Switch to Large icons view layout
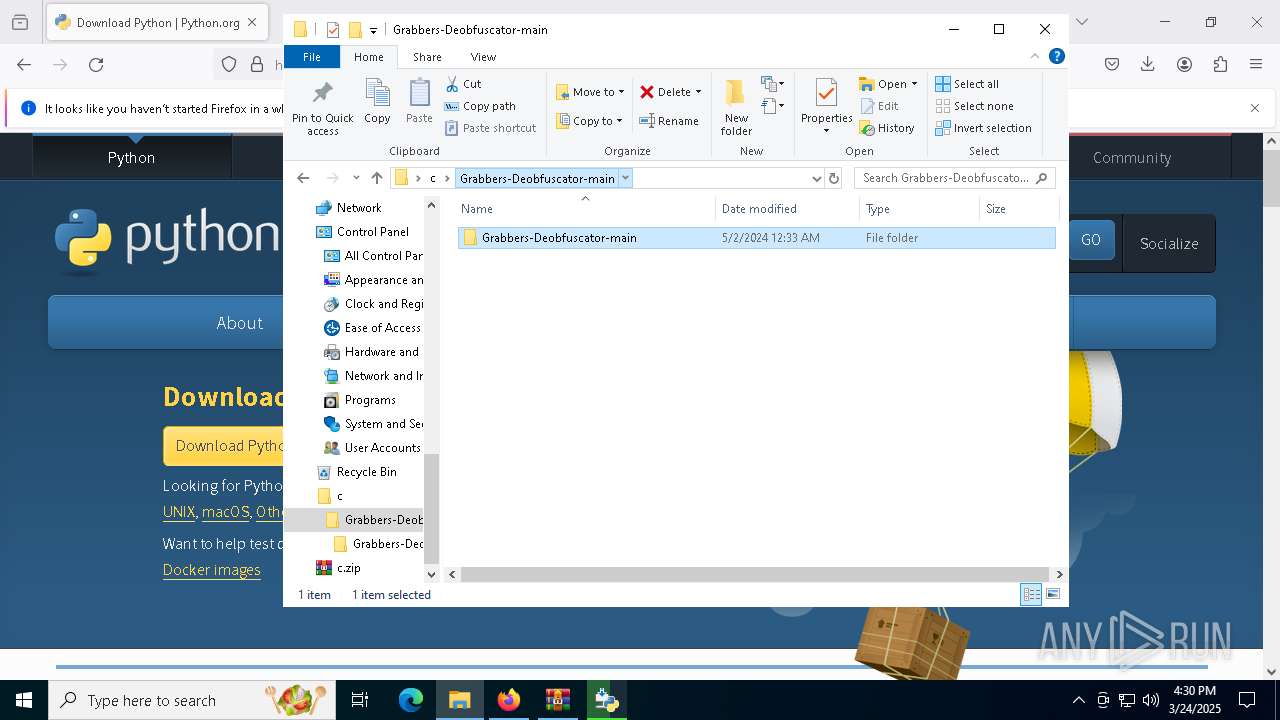The width and height of the screenshot is (1280, 720). (x=1052, y=595)
